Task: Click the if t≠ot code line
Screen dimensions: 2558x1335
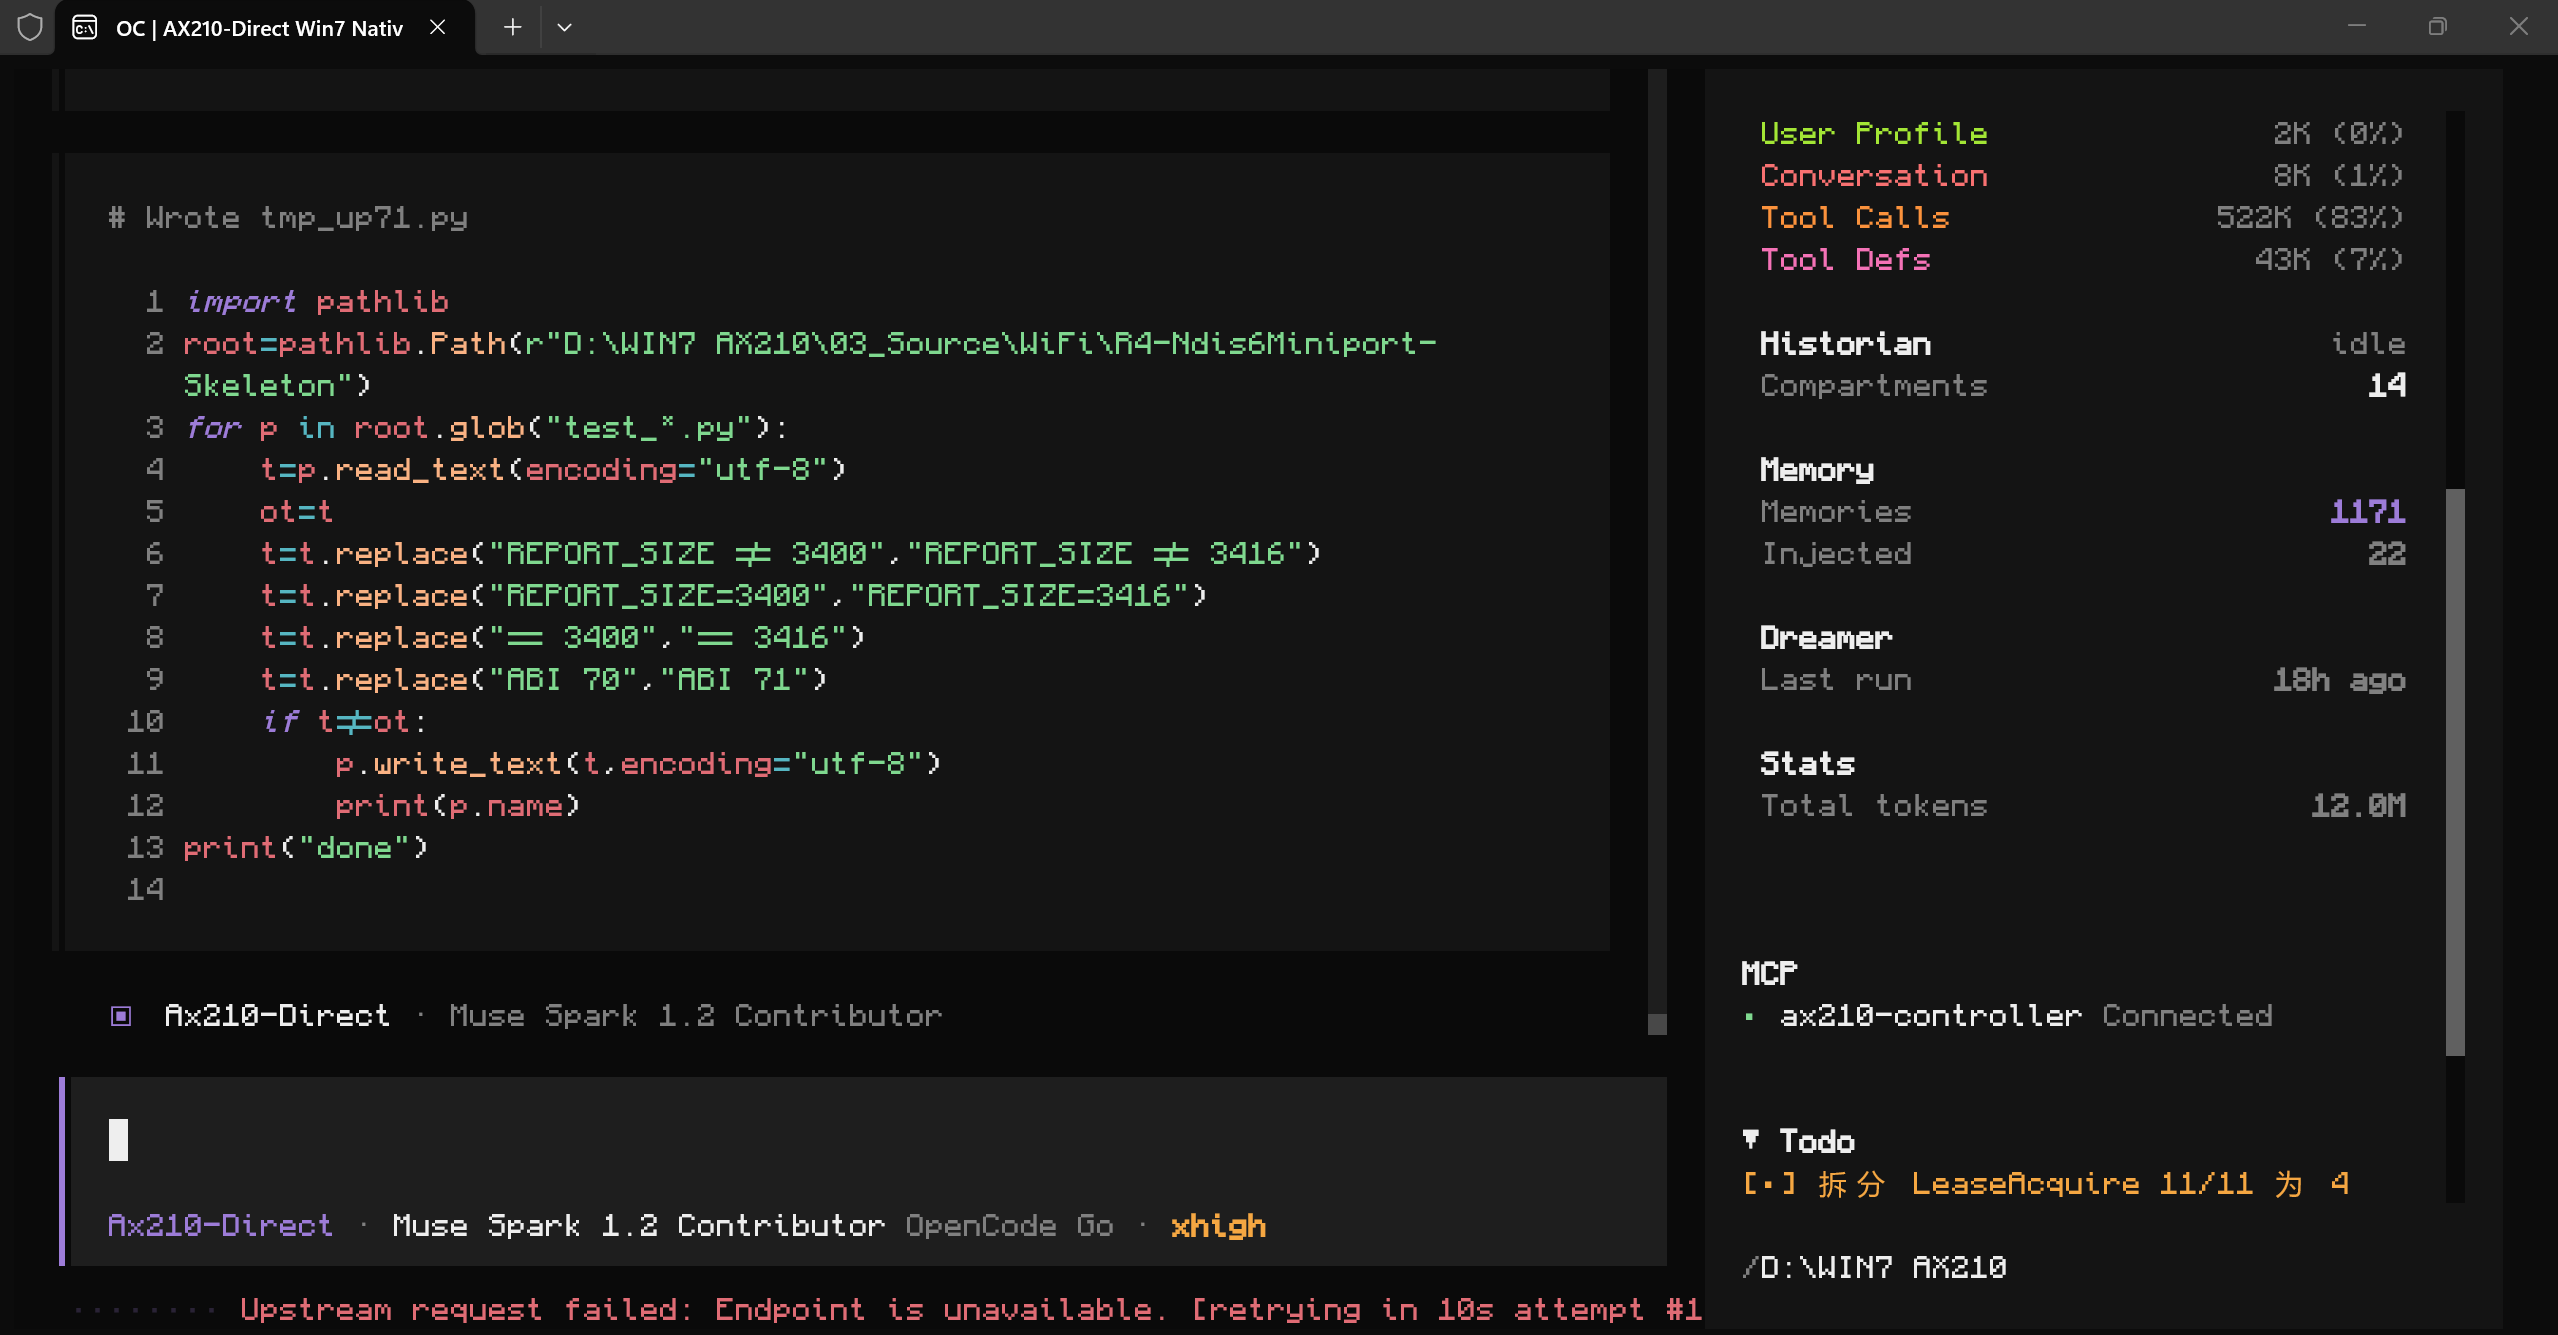Action: [x=344, y=721]
